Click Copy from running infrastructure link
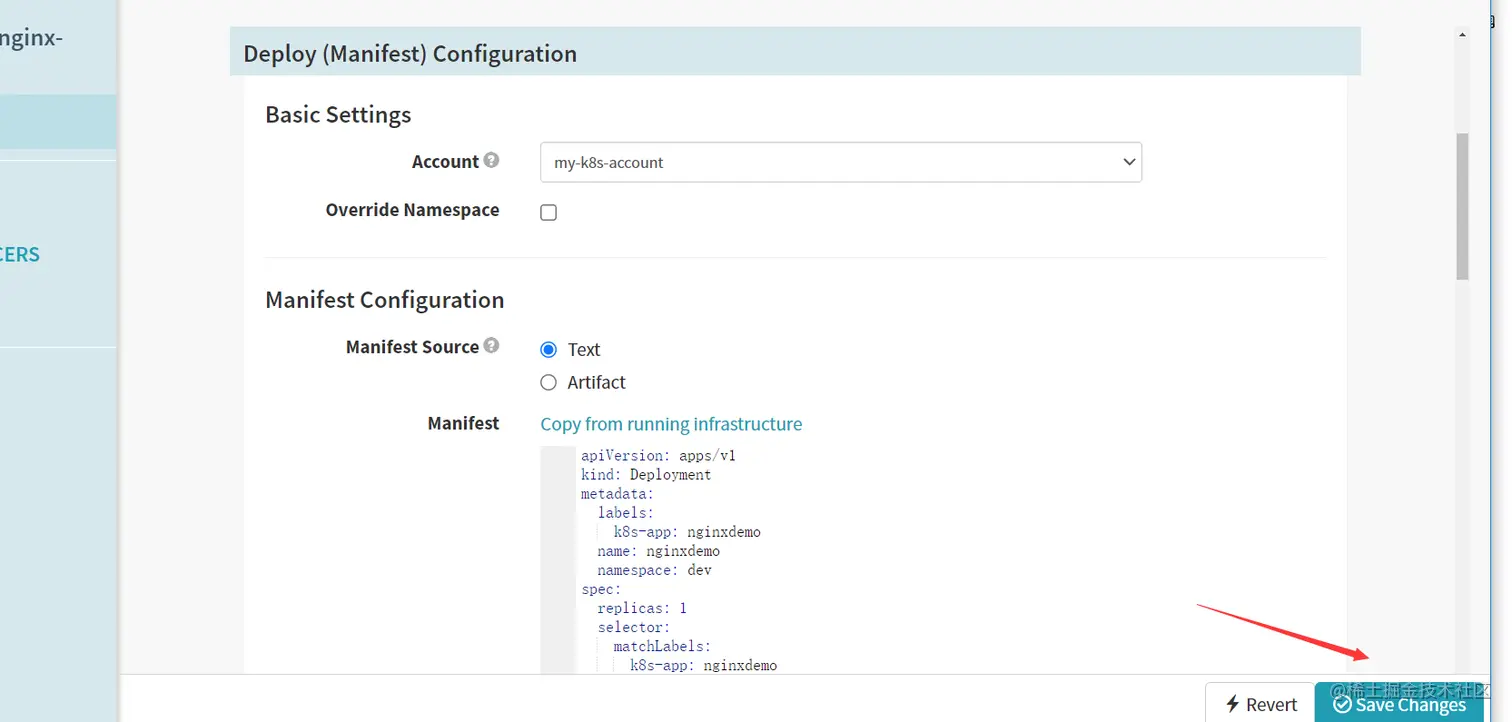Screen dimensions: 1512x722 click(x=671, y=424)
